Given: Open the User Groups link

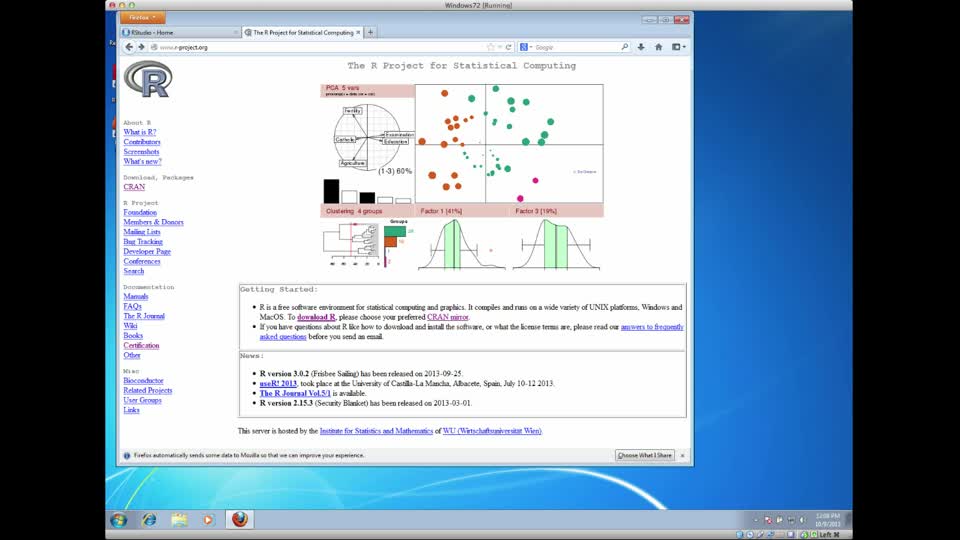Looking at the screenshot, I should click(142, 400).
